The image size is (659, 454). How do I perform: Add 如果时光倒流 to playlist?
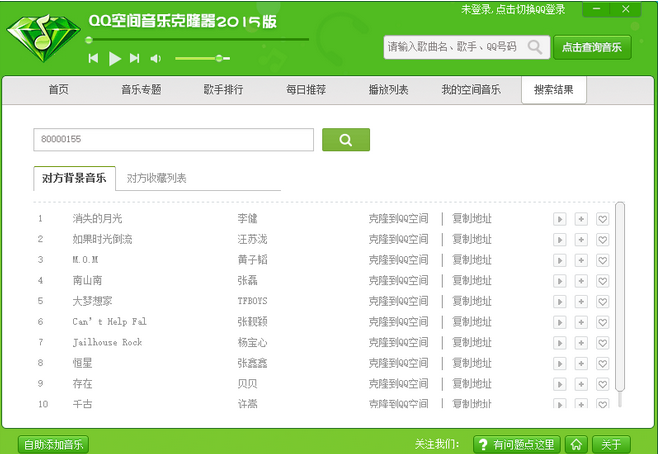(x=581, y=240)
